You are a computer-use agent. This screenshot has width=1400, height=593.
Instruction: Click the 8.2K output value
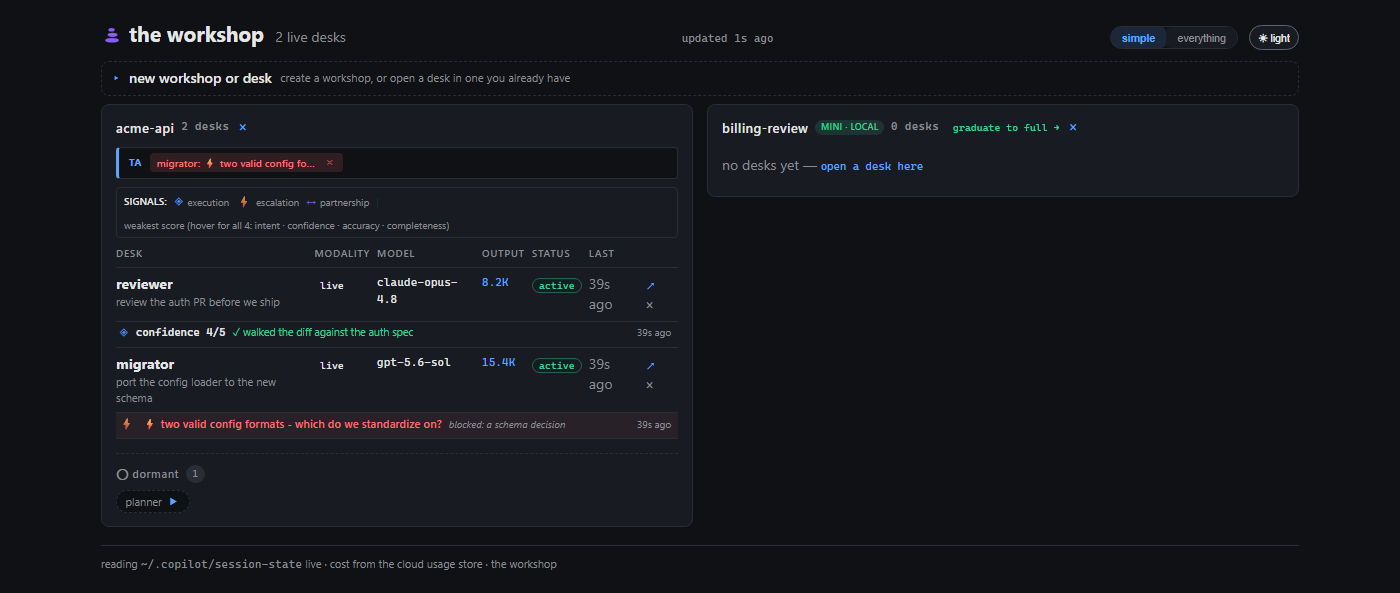[495, 283]
